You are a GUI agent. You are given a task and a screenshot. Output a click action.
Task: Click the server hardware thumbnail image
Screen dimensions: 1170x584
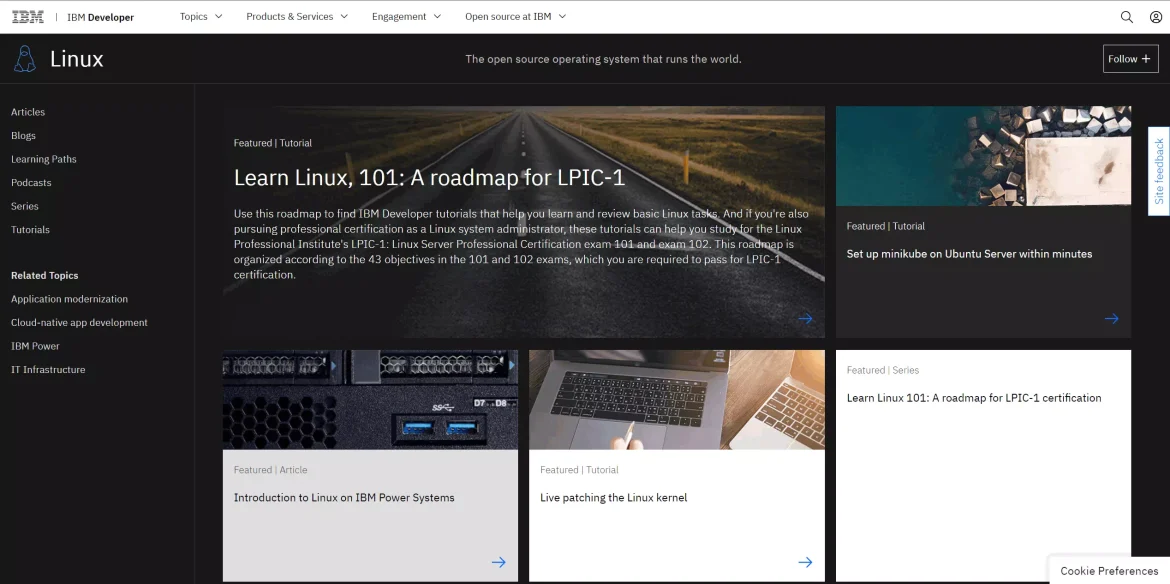pos(370,400)
